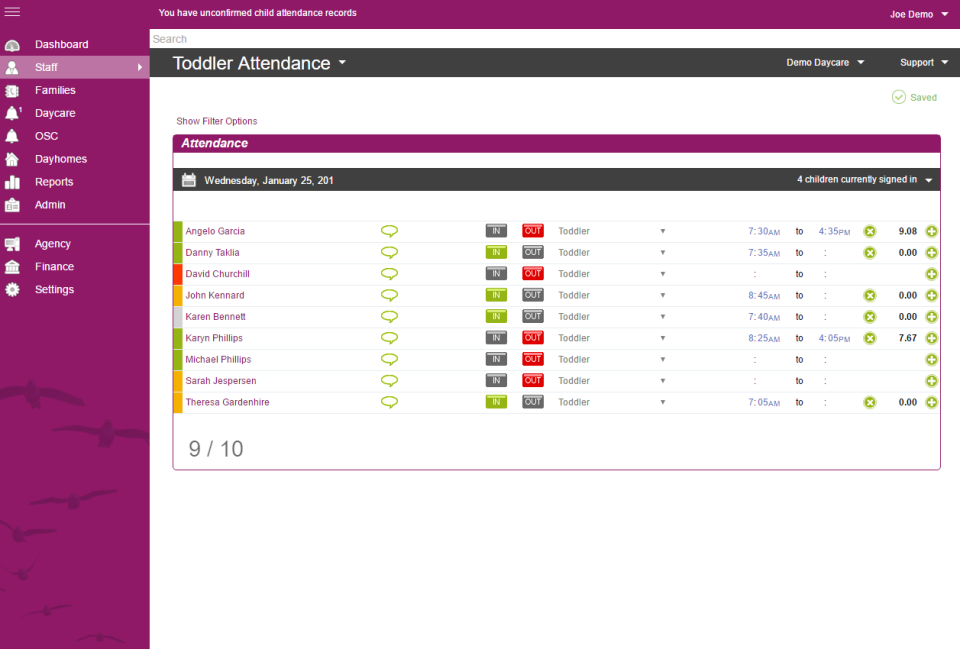This screenshot has width=960, height=649.
Task: Click the calendar date picker icon
Action: (x=189, y=180)
